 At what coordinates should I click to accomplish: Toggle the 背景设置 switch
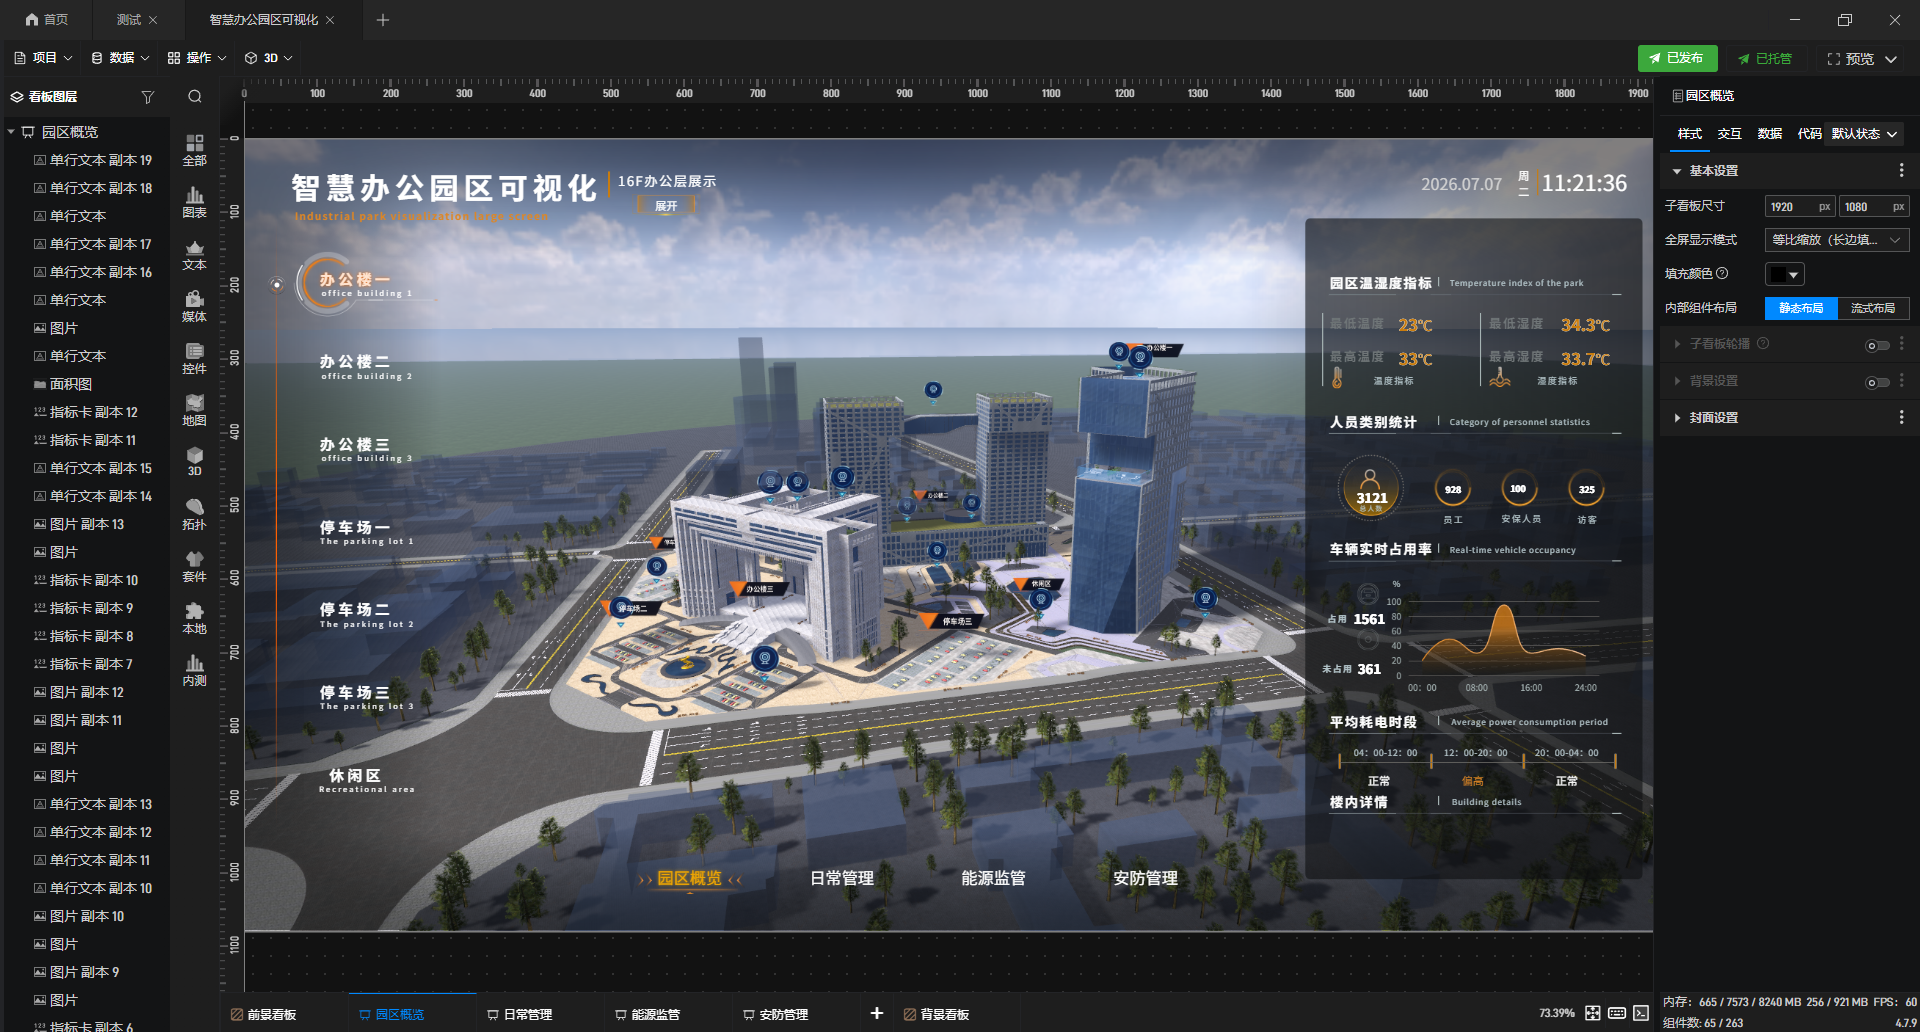point(1877,382)
